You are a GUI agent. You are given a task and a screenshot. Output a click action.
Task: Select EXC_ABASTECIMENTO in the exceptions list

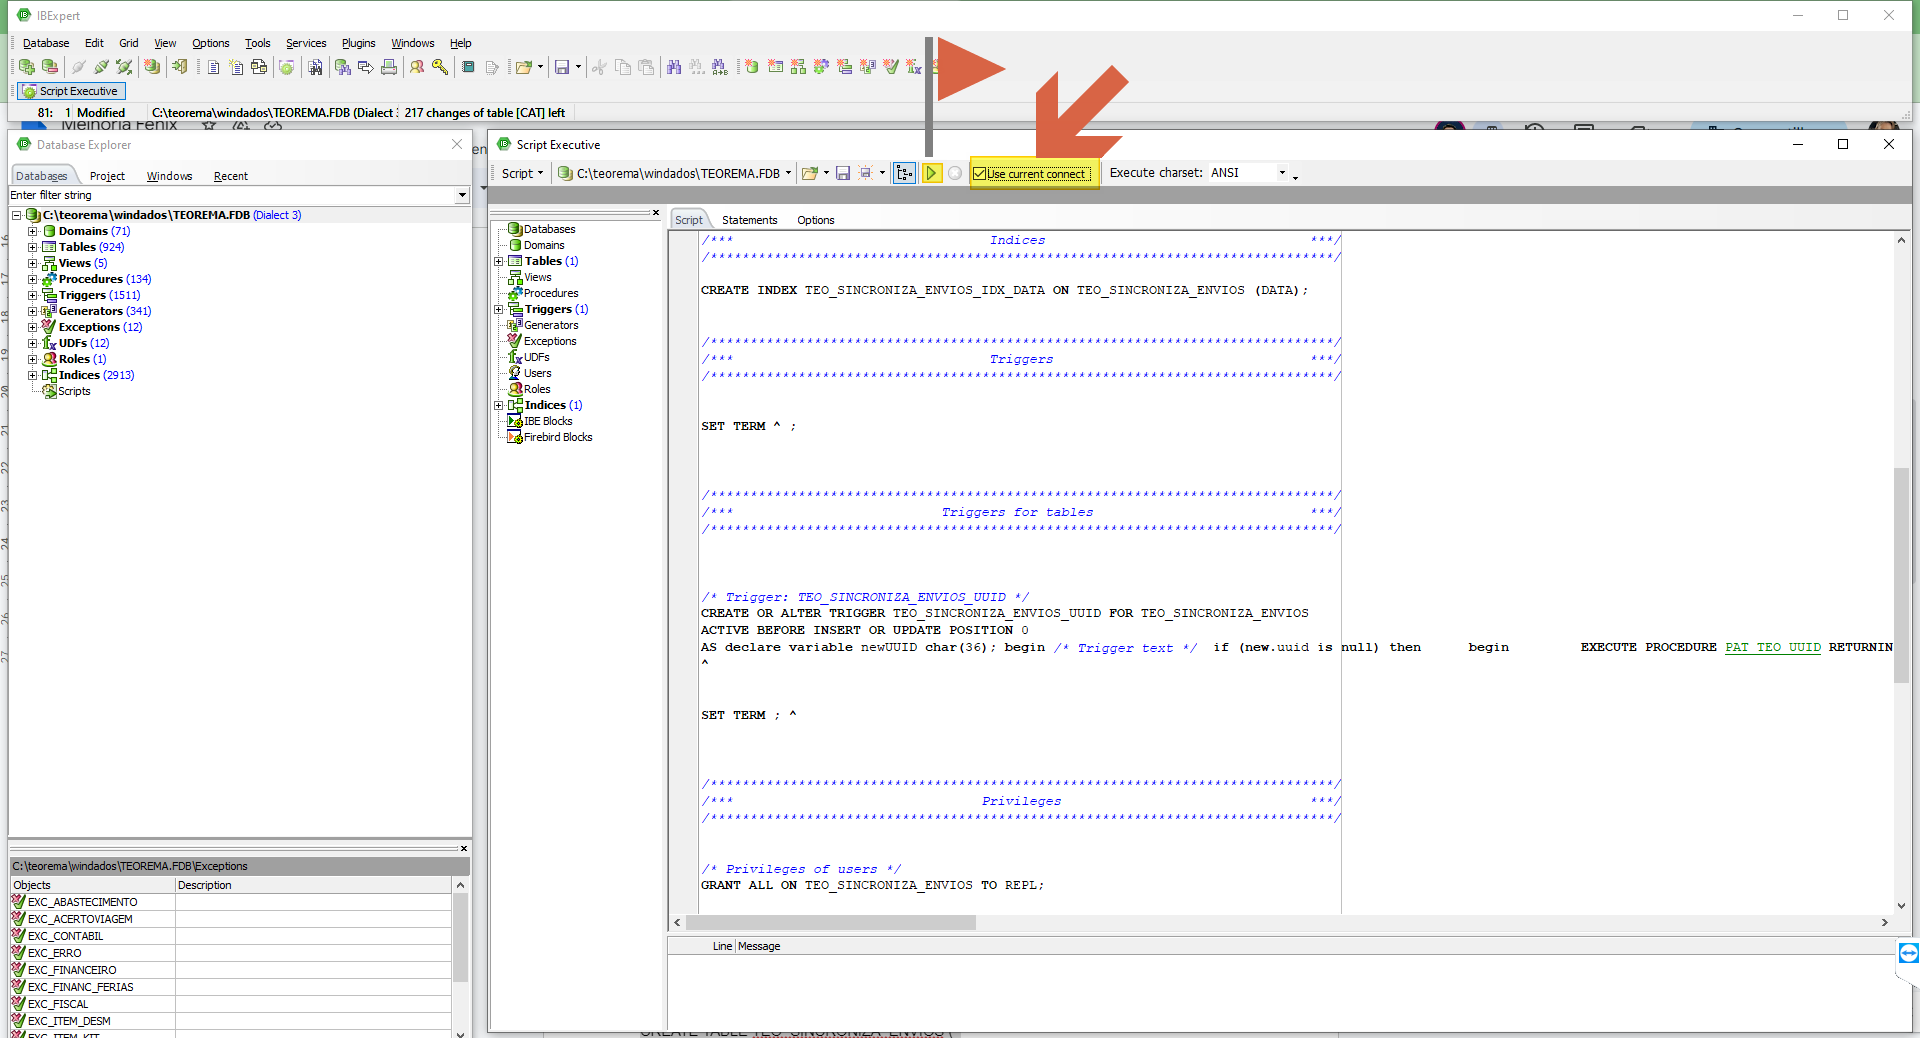coord(82,902)
